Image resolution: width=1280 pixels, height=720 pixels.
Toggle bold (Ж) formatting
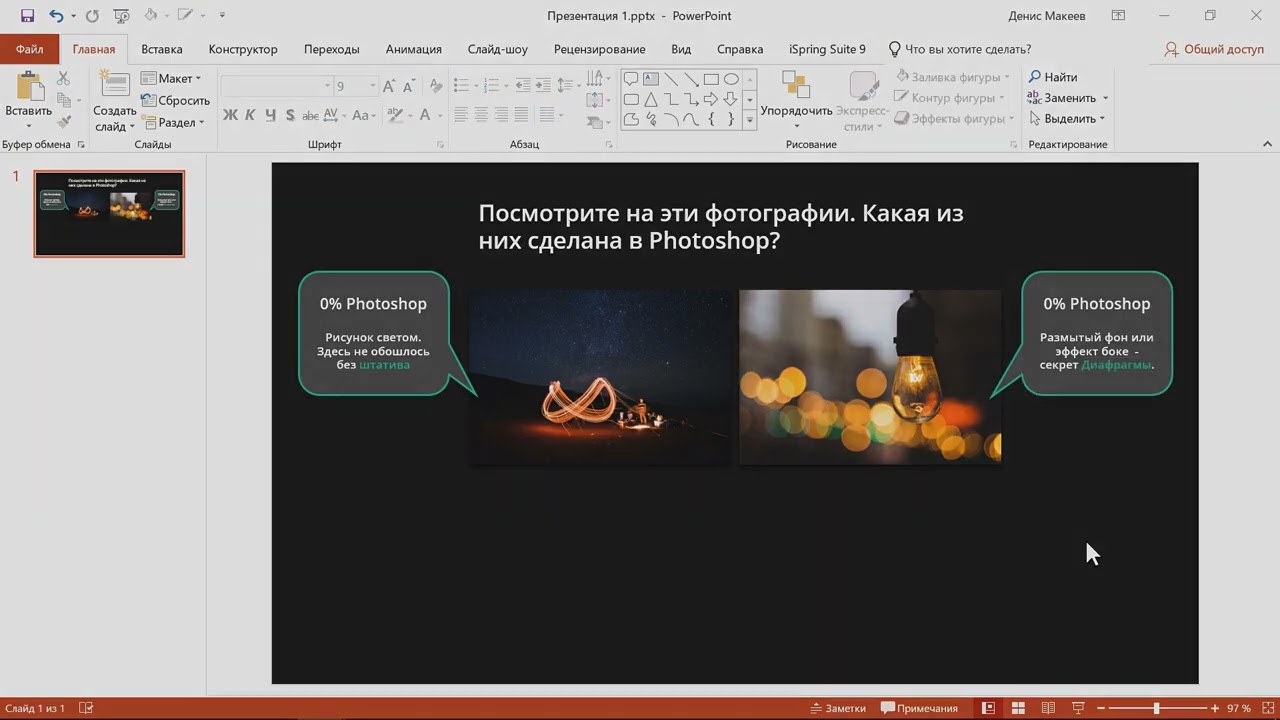pyautogui.click(x=230, y=115)
